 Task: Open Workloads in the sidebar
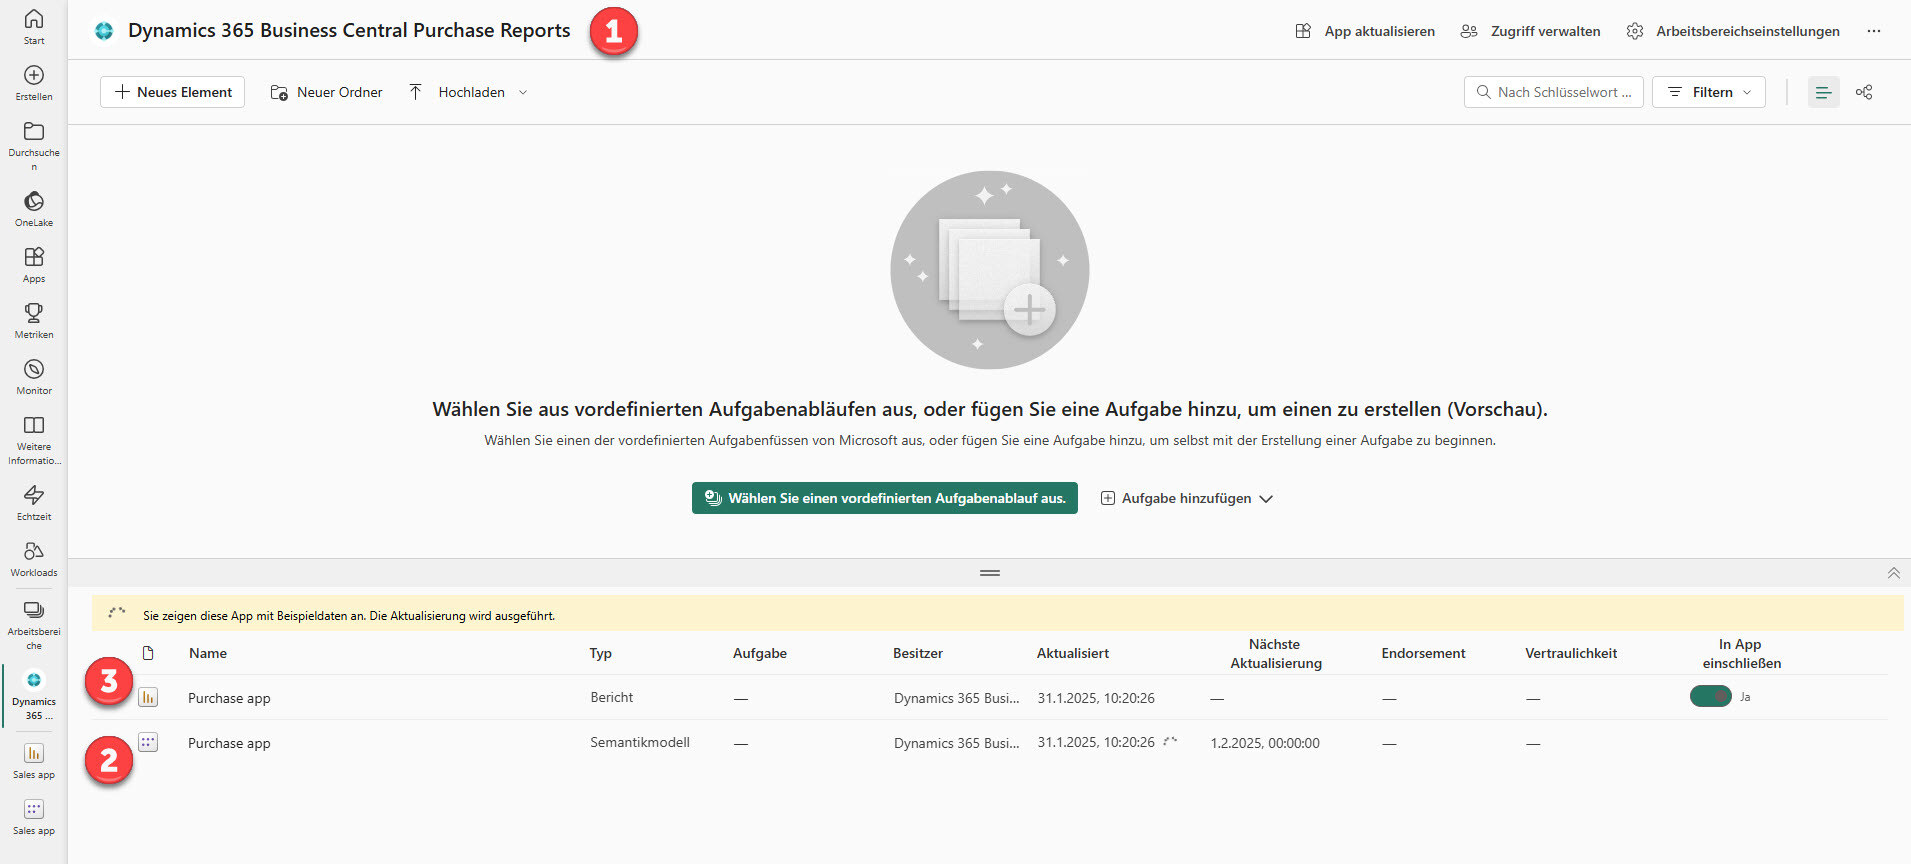click(x=34, y=558)
